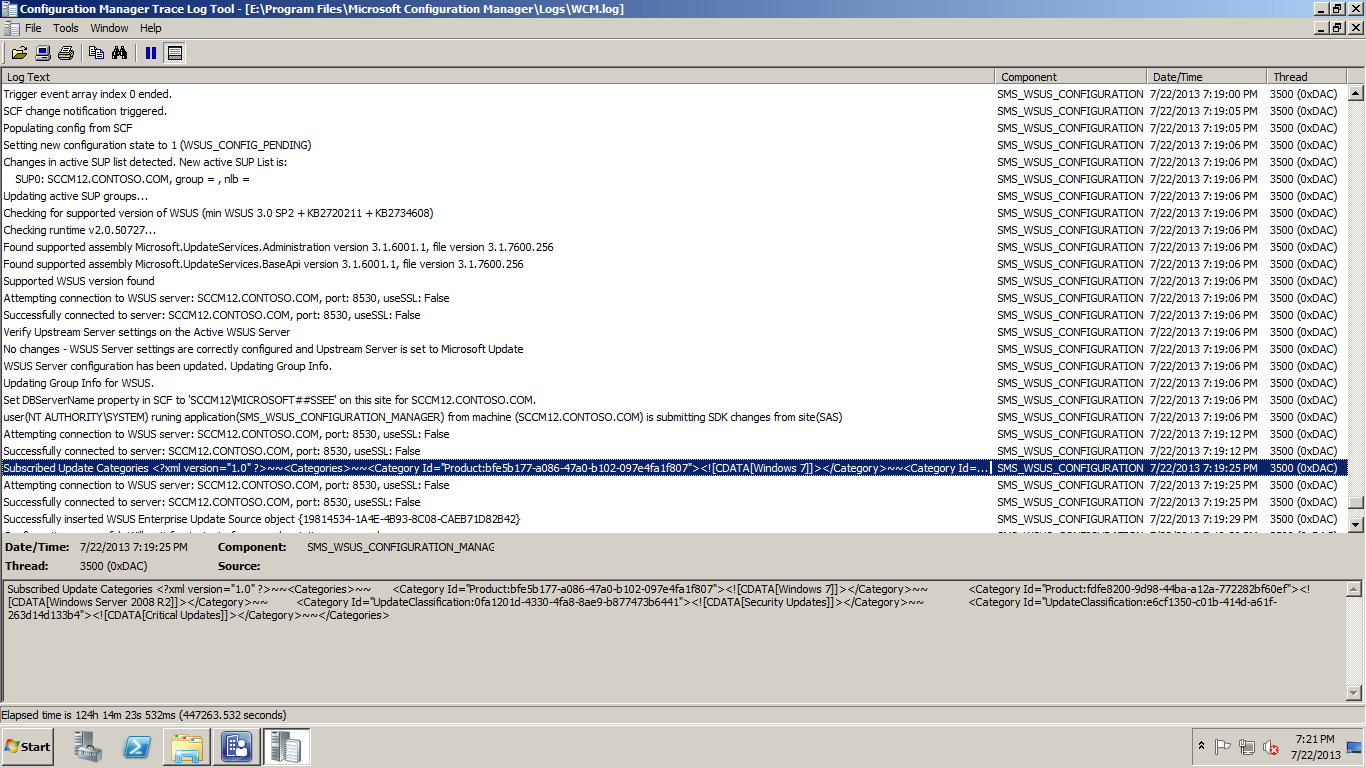
Task: Click the Log Text column header
Action: pyautogui.click(x=498, y=77)
